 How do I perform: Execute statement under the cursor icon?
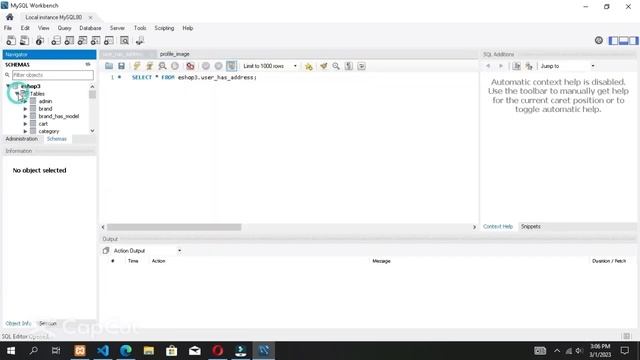tap(149, 66)
